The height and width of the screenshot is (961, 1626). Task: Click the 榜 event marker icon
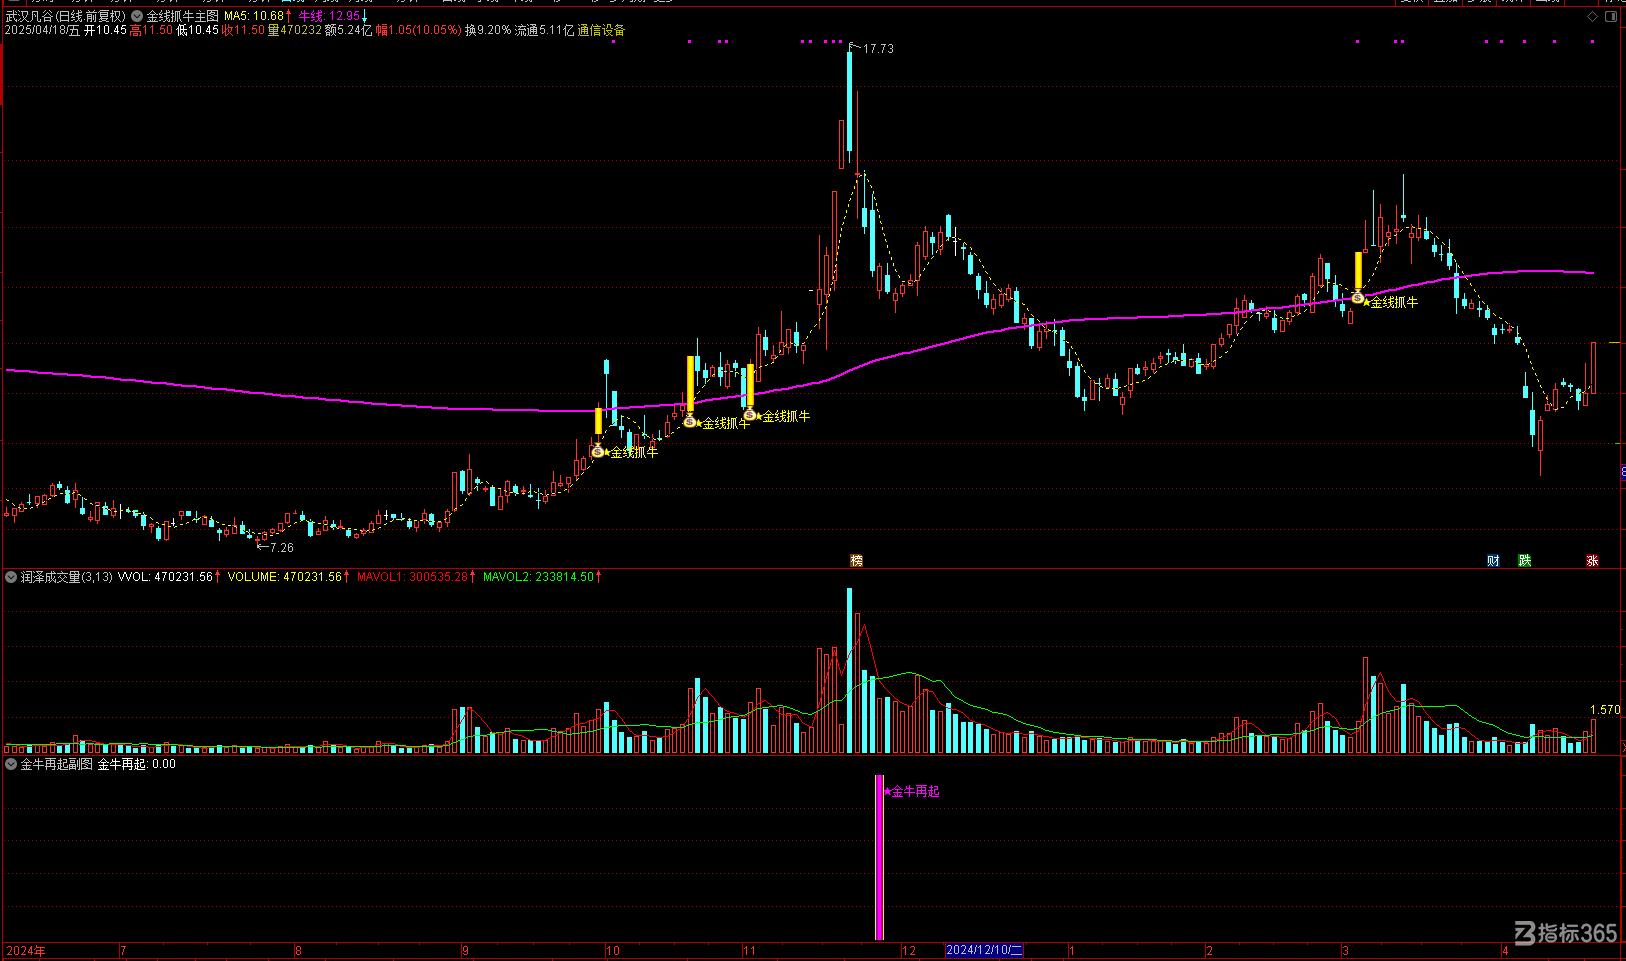856,561
